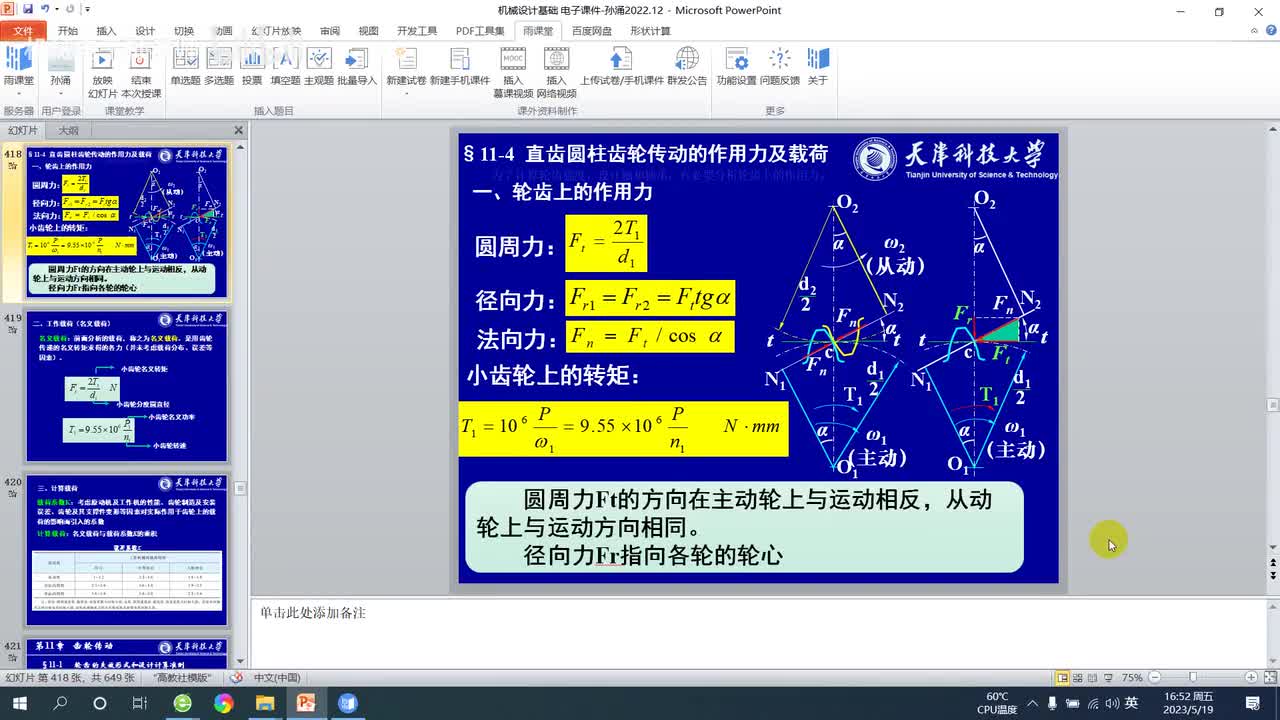Switch to the 设计 ribbon tab

pyautogui.click(x=145, y=31)
